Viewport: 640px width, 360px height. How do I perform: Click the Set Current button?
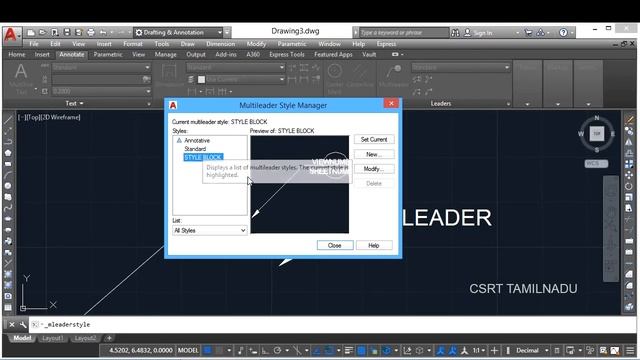point(374,139)
